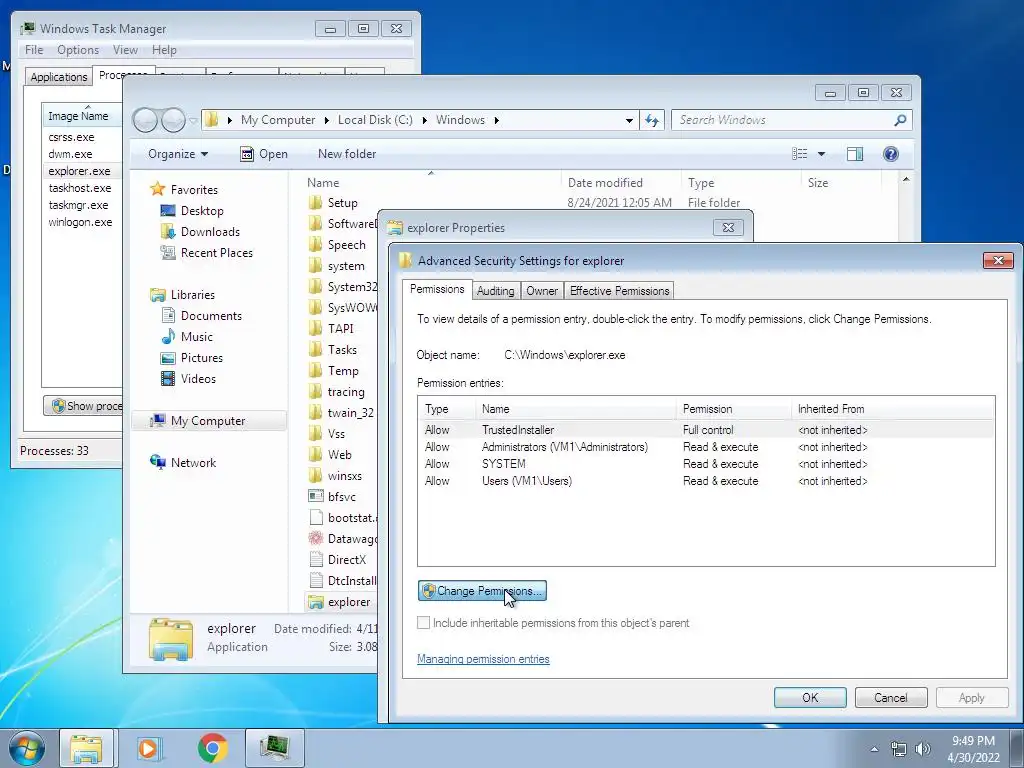The height and width of the screenshot is (768, 1024).
Task: Select Administrators permission entry
Action: point(707,447)
